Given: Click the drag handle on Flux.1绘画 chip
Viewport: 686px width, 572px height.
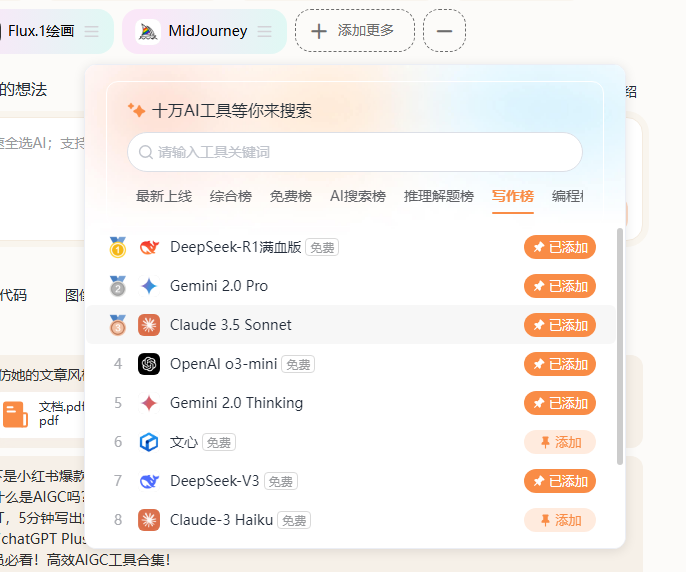Looking at the screenshot, I should (x=91, y=32).
